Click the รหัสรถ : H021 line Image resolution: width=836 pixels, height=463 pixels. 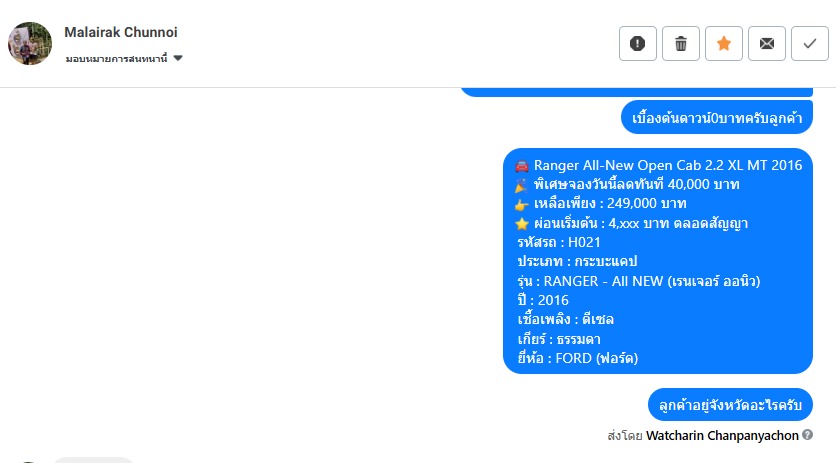(x=559, y=242)
